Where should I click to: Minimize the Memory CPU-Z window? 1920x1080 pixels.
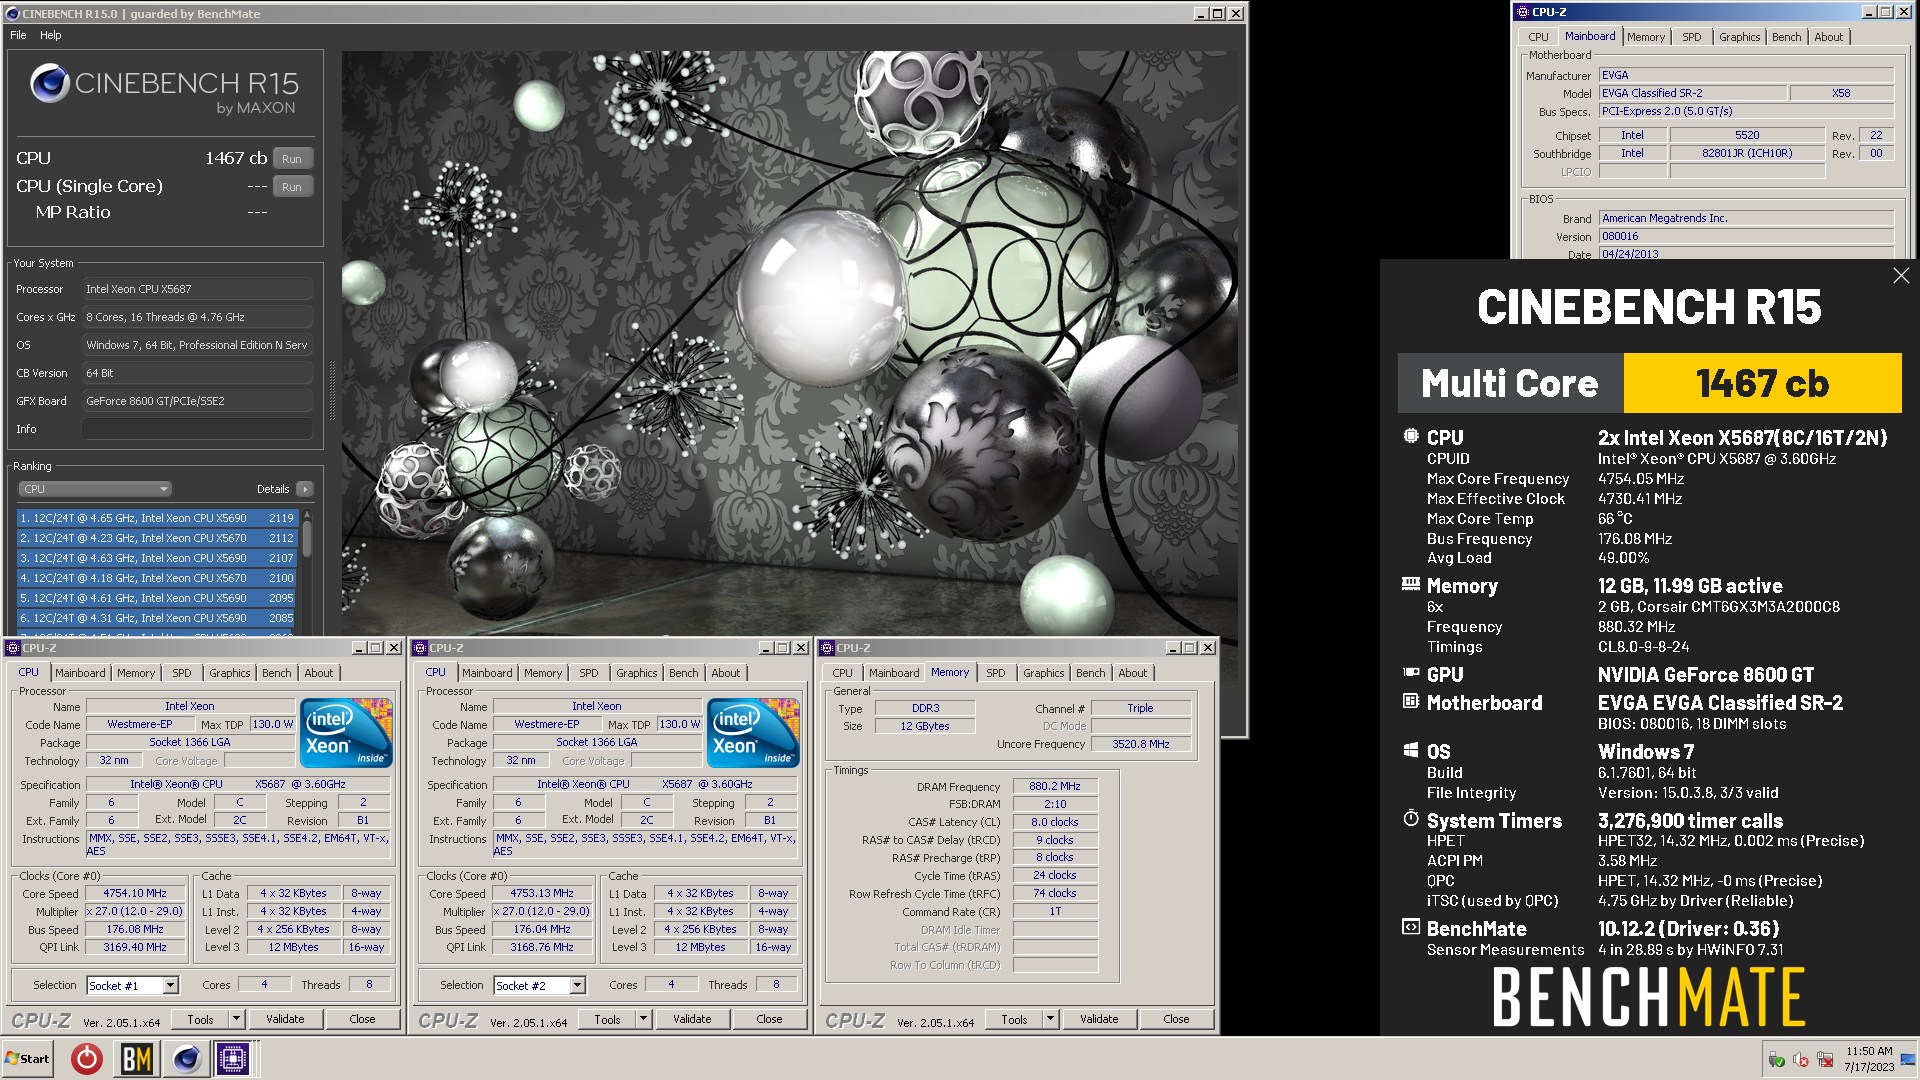(x=1173, y=648)
